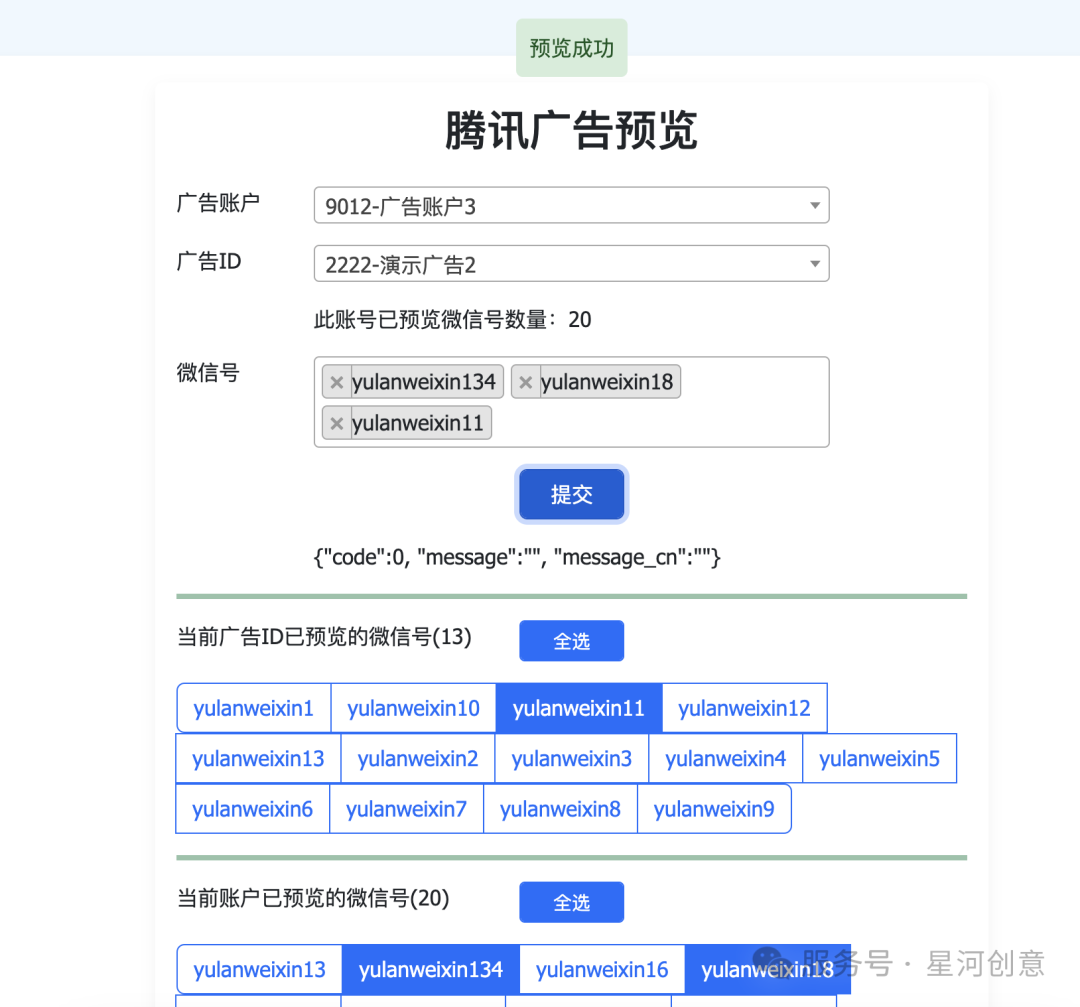Viewport: 1080px width, 1007px height.
Task: Toggle yulanweixin13 in ad ID list
Action: click(x=258, y=758)
